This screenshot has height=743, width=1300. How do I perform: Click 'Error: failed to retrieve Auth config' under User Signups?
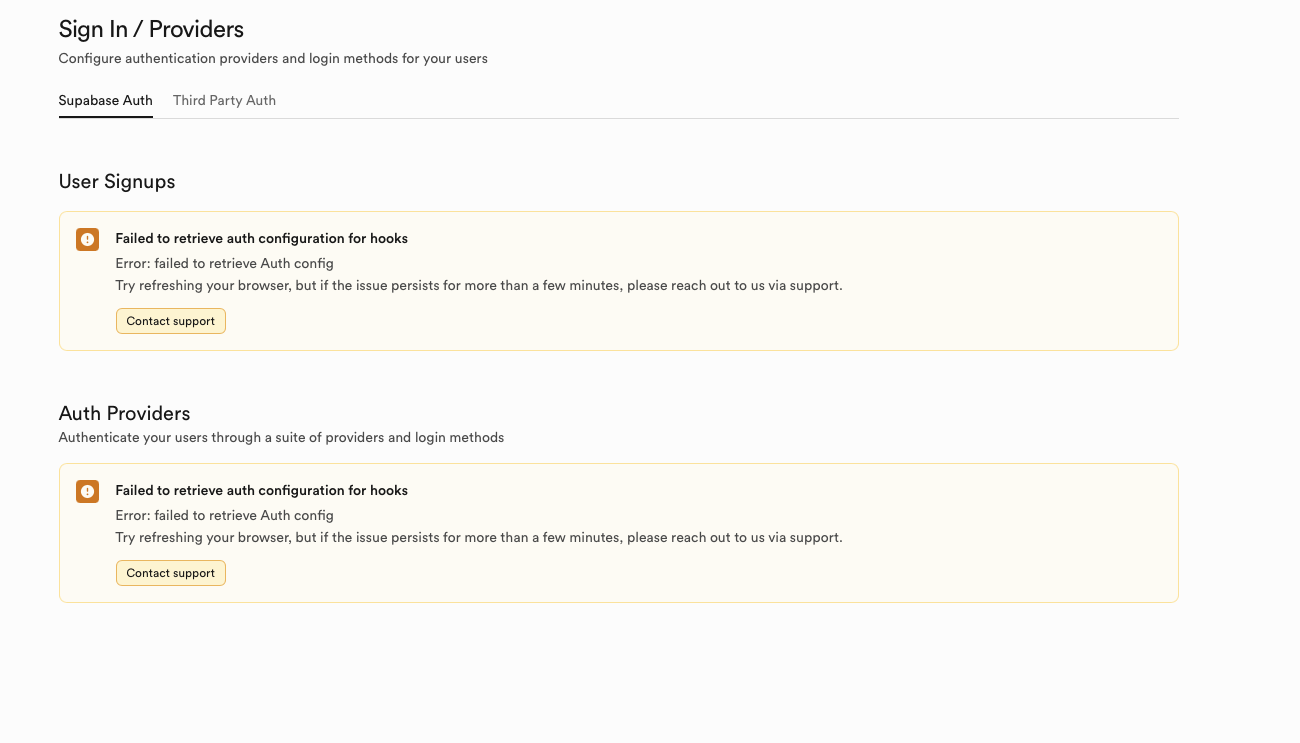(224, 264)
